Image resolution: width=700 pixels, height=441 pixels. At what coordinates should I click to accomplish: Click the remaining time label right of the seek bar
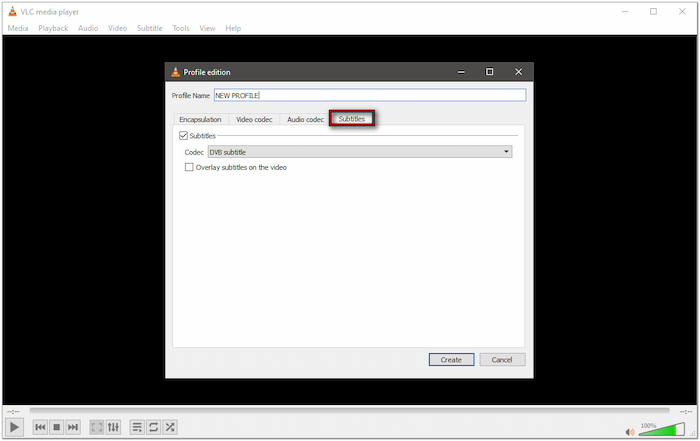point(686,412)
